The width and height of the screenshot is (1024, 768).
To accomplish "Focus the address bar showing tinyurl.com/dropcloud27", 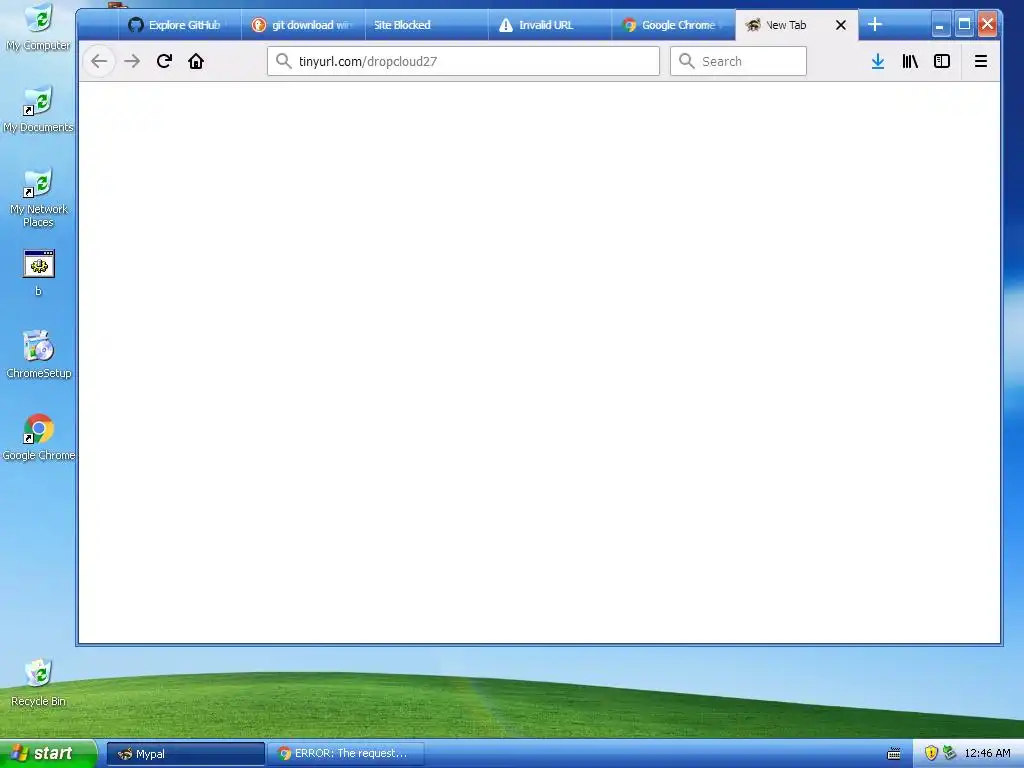I will [463, 61].
